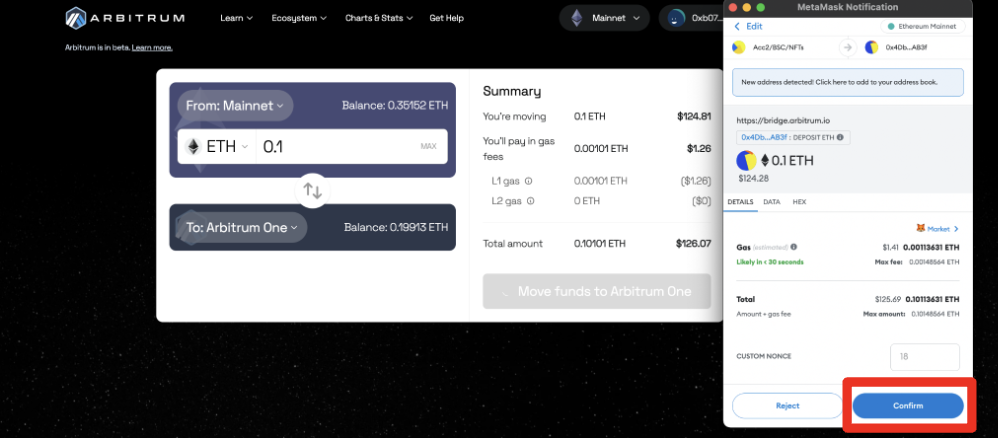Show info for L2 gas

[x=530, y=201]
